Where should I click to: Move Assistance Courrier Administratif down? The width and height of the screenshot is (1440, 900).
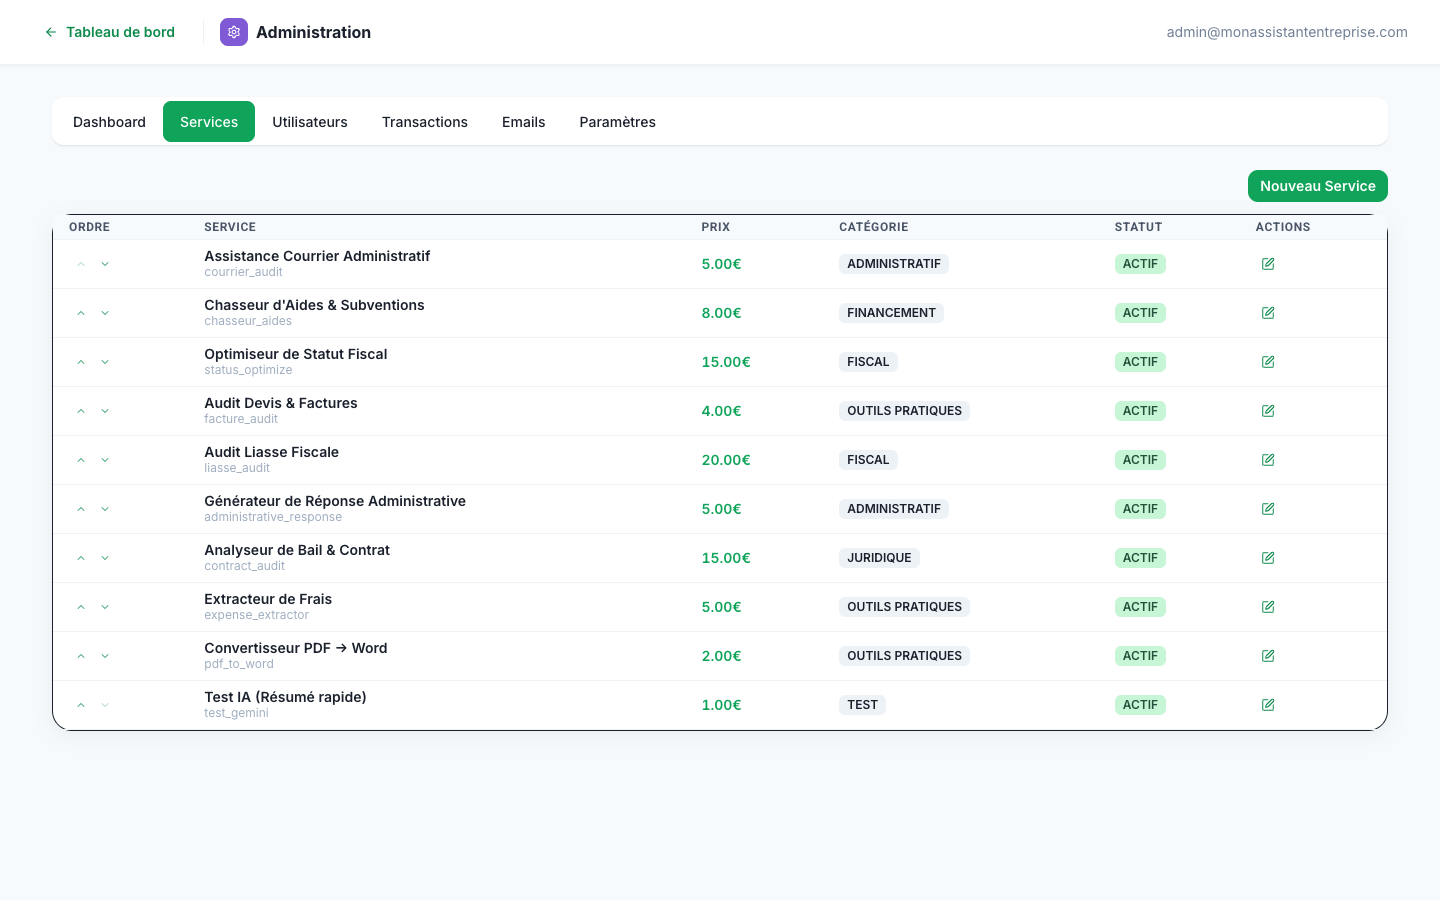click(105, 264)
